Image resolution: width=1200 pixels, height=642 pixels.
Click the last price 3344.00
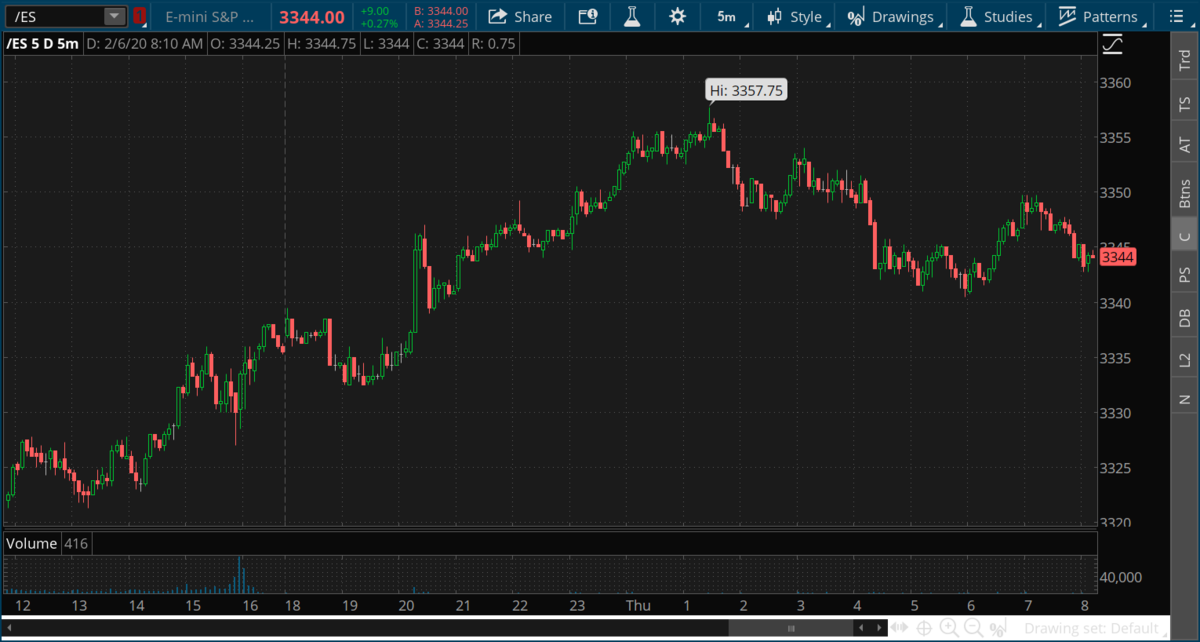(312, 17)
